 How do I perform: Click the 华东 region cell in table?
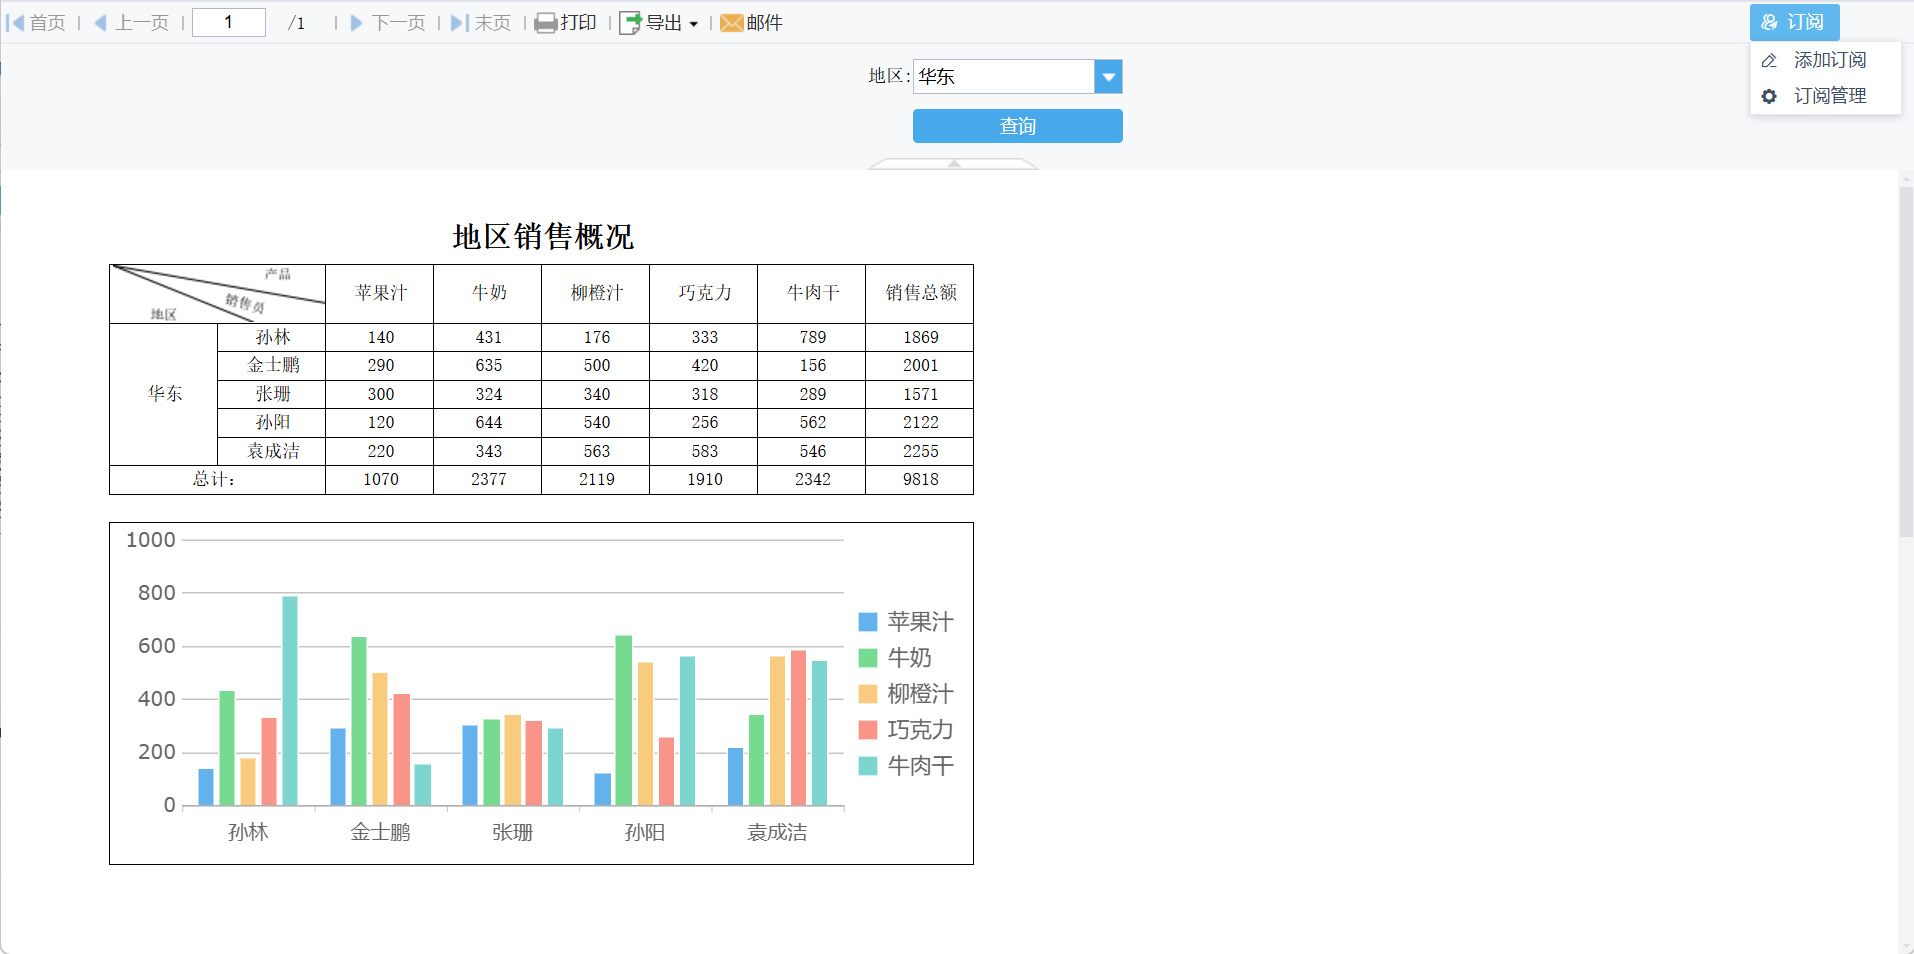click(x=164, y=394)
